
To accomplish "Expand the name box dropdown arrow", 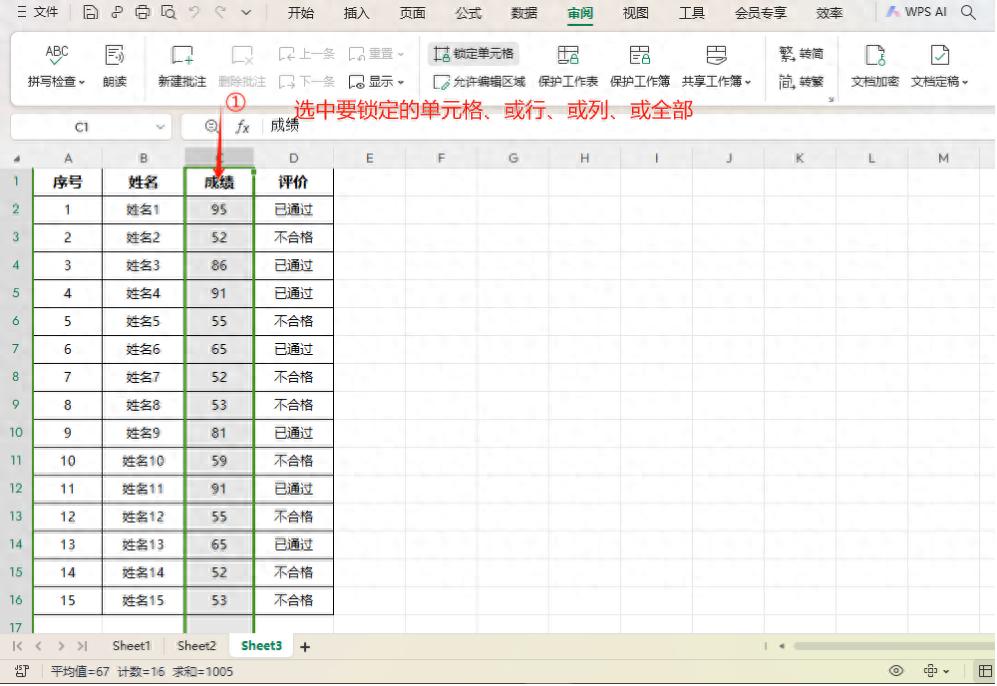I will (x=160, y=127).
